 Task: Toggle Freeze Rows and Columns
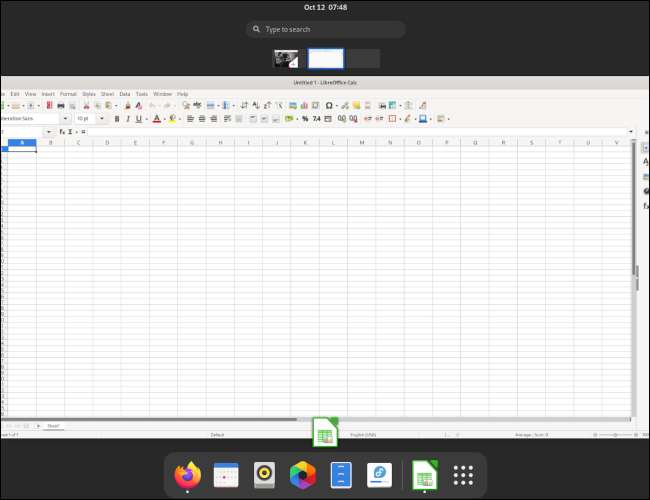coord(392,105)
